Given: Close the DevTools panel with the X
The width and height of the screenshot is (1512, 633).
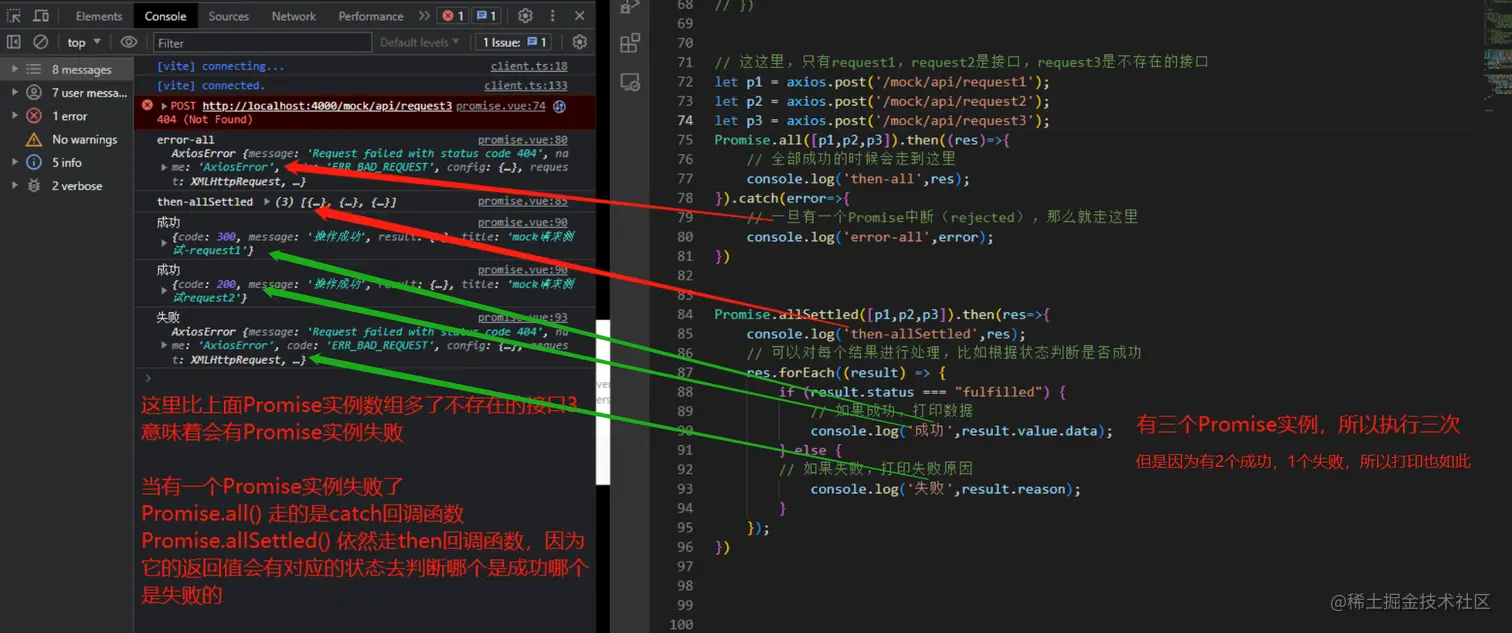Looking at the screenshot, I should point(579,16).
